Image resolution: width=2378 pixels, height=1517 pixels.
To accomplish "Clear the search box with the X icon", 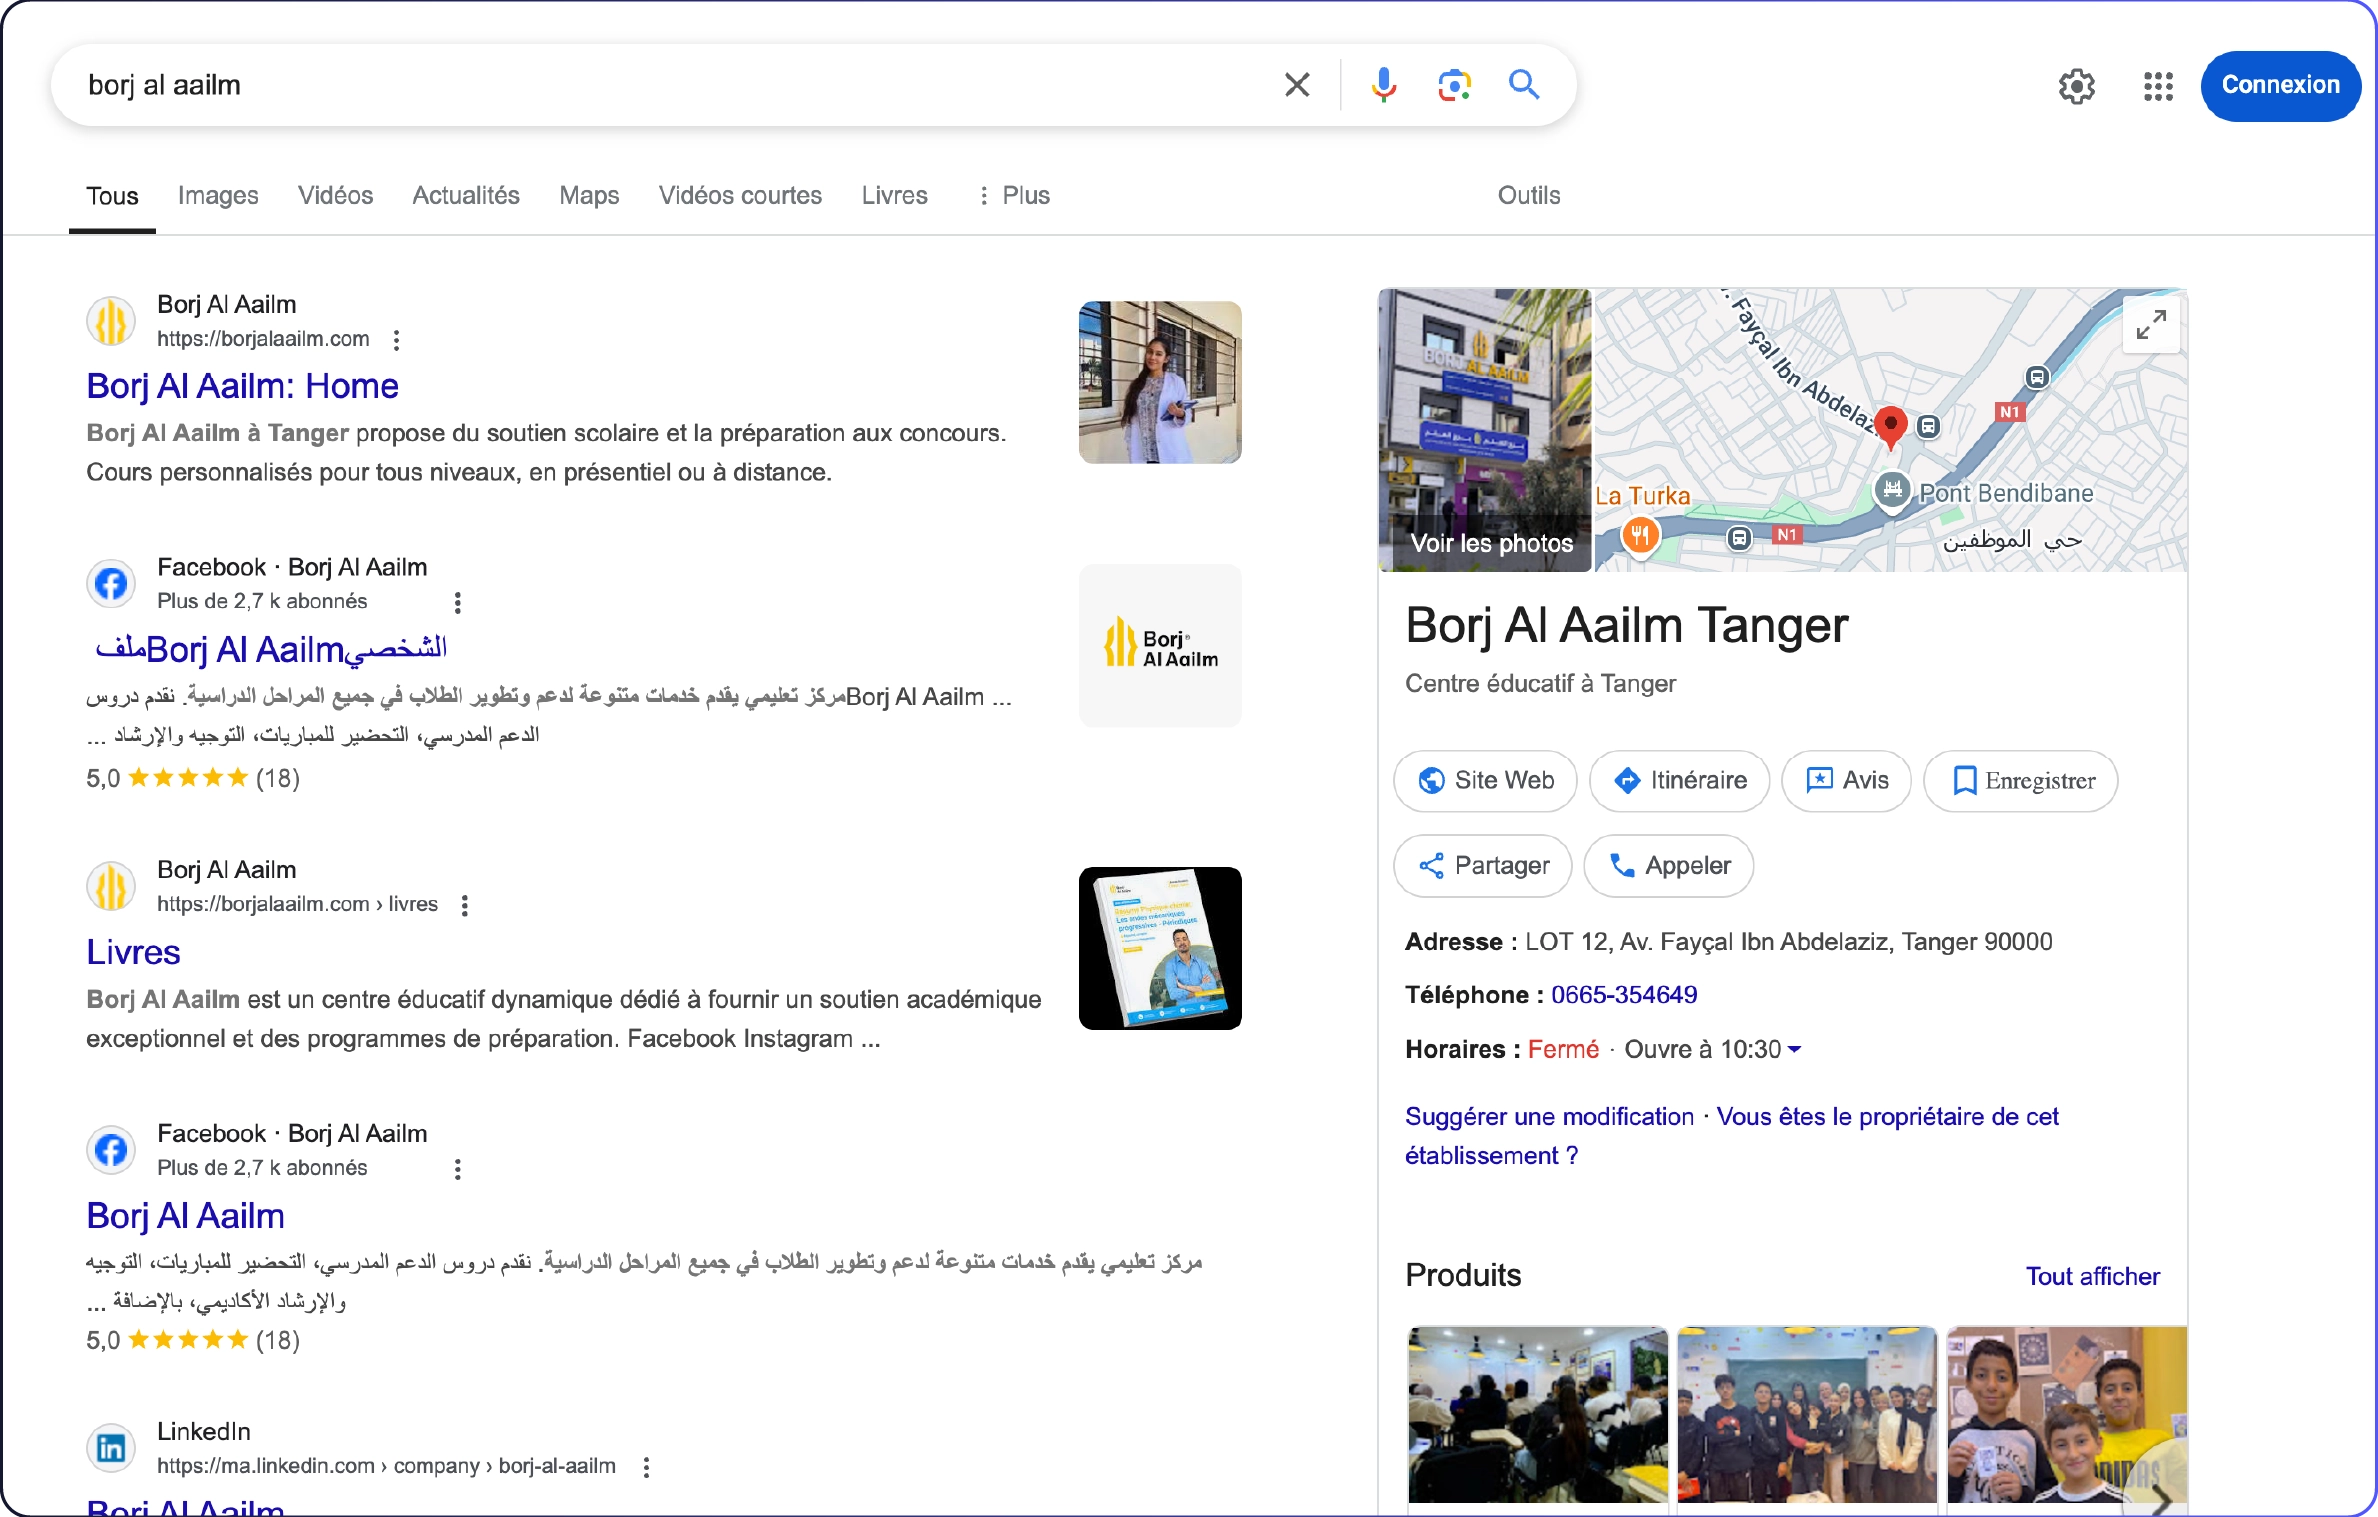I will [x=1297, y=85].
